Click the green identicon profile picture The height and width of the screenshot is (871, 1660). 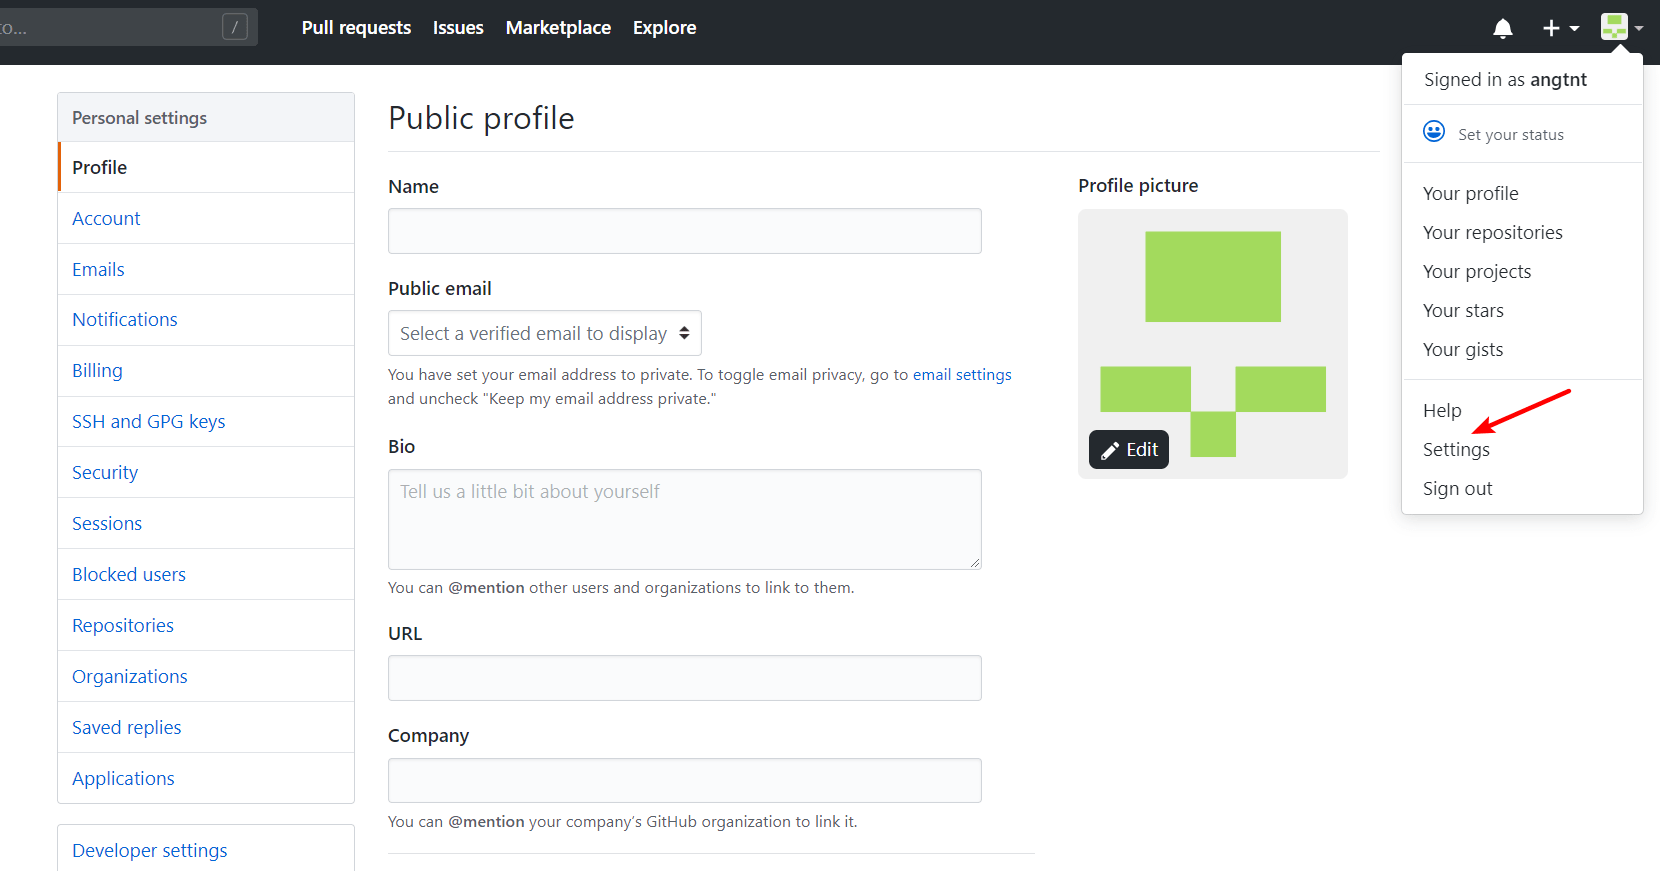pyautogui.click(x=1212, y=330)
